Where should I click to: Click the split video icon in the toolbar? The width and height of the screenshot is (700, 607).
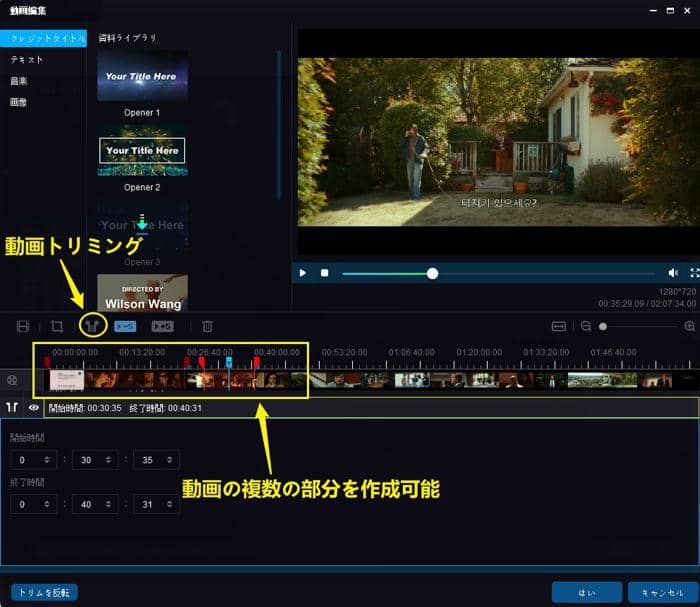(23, 326)
